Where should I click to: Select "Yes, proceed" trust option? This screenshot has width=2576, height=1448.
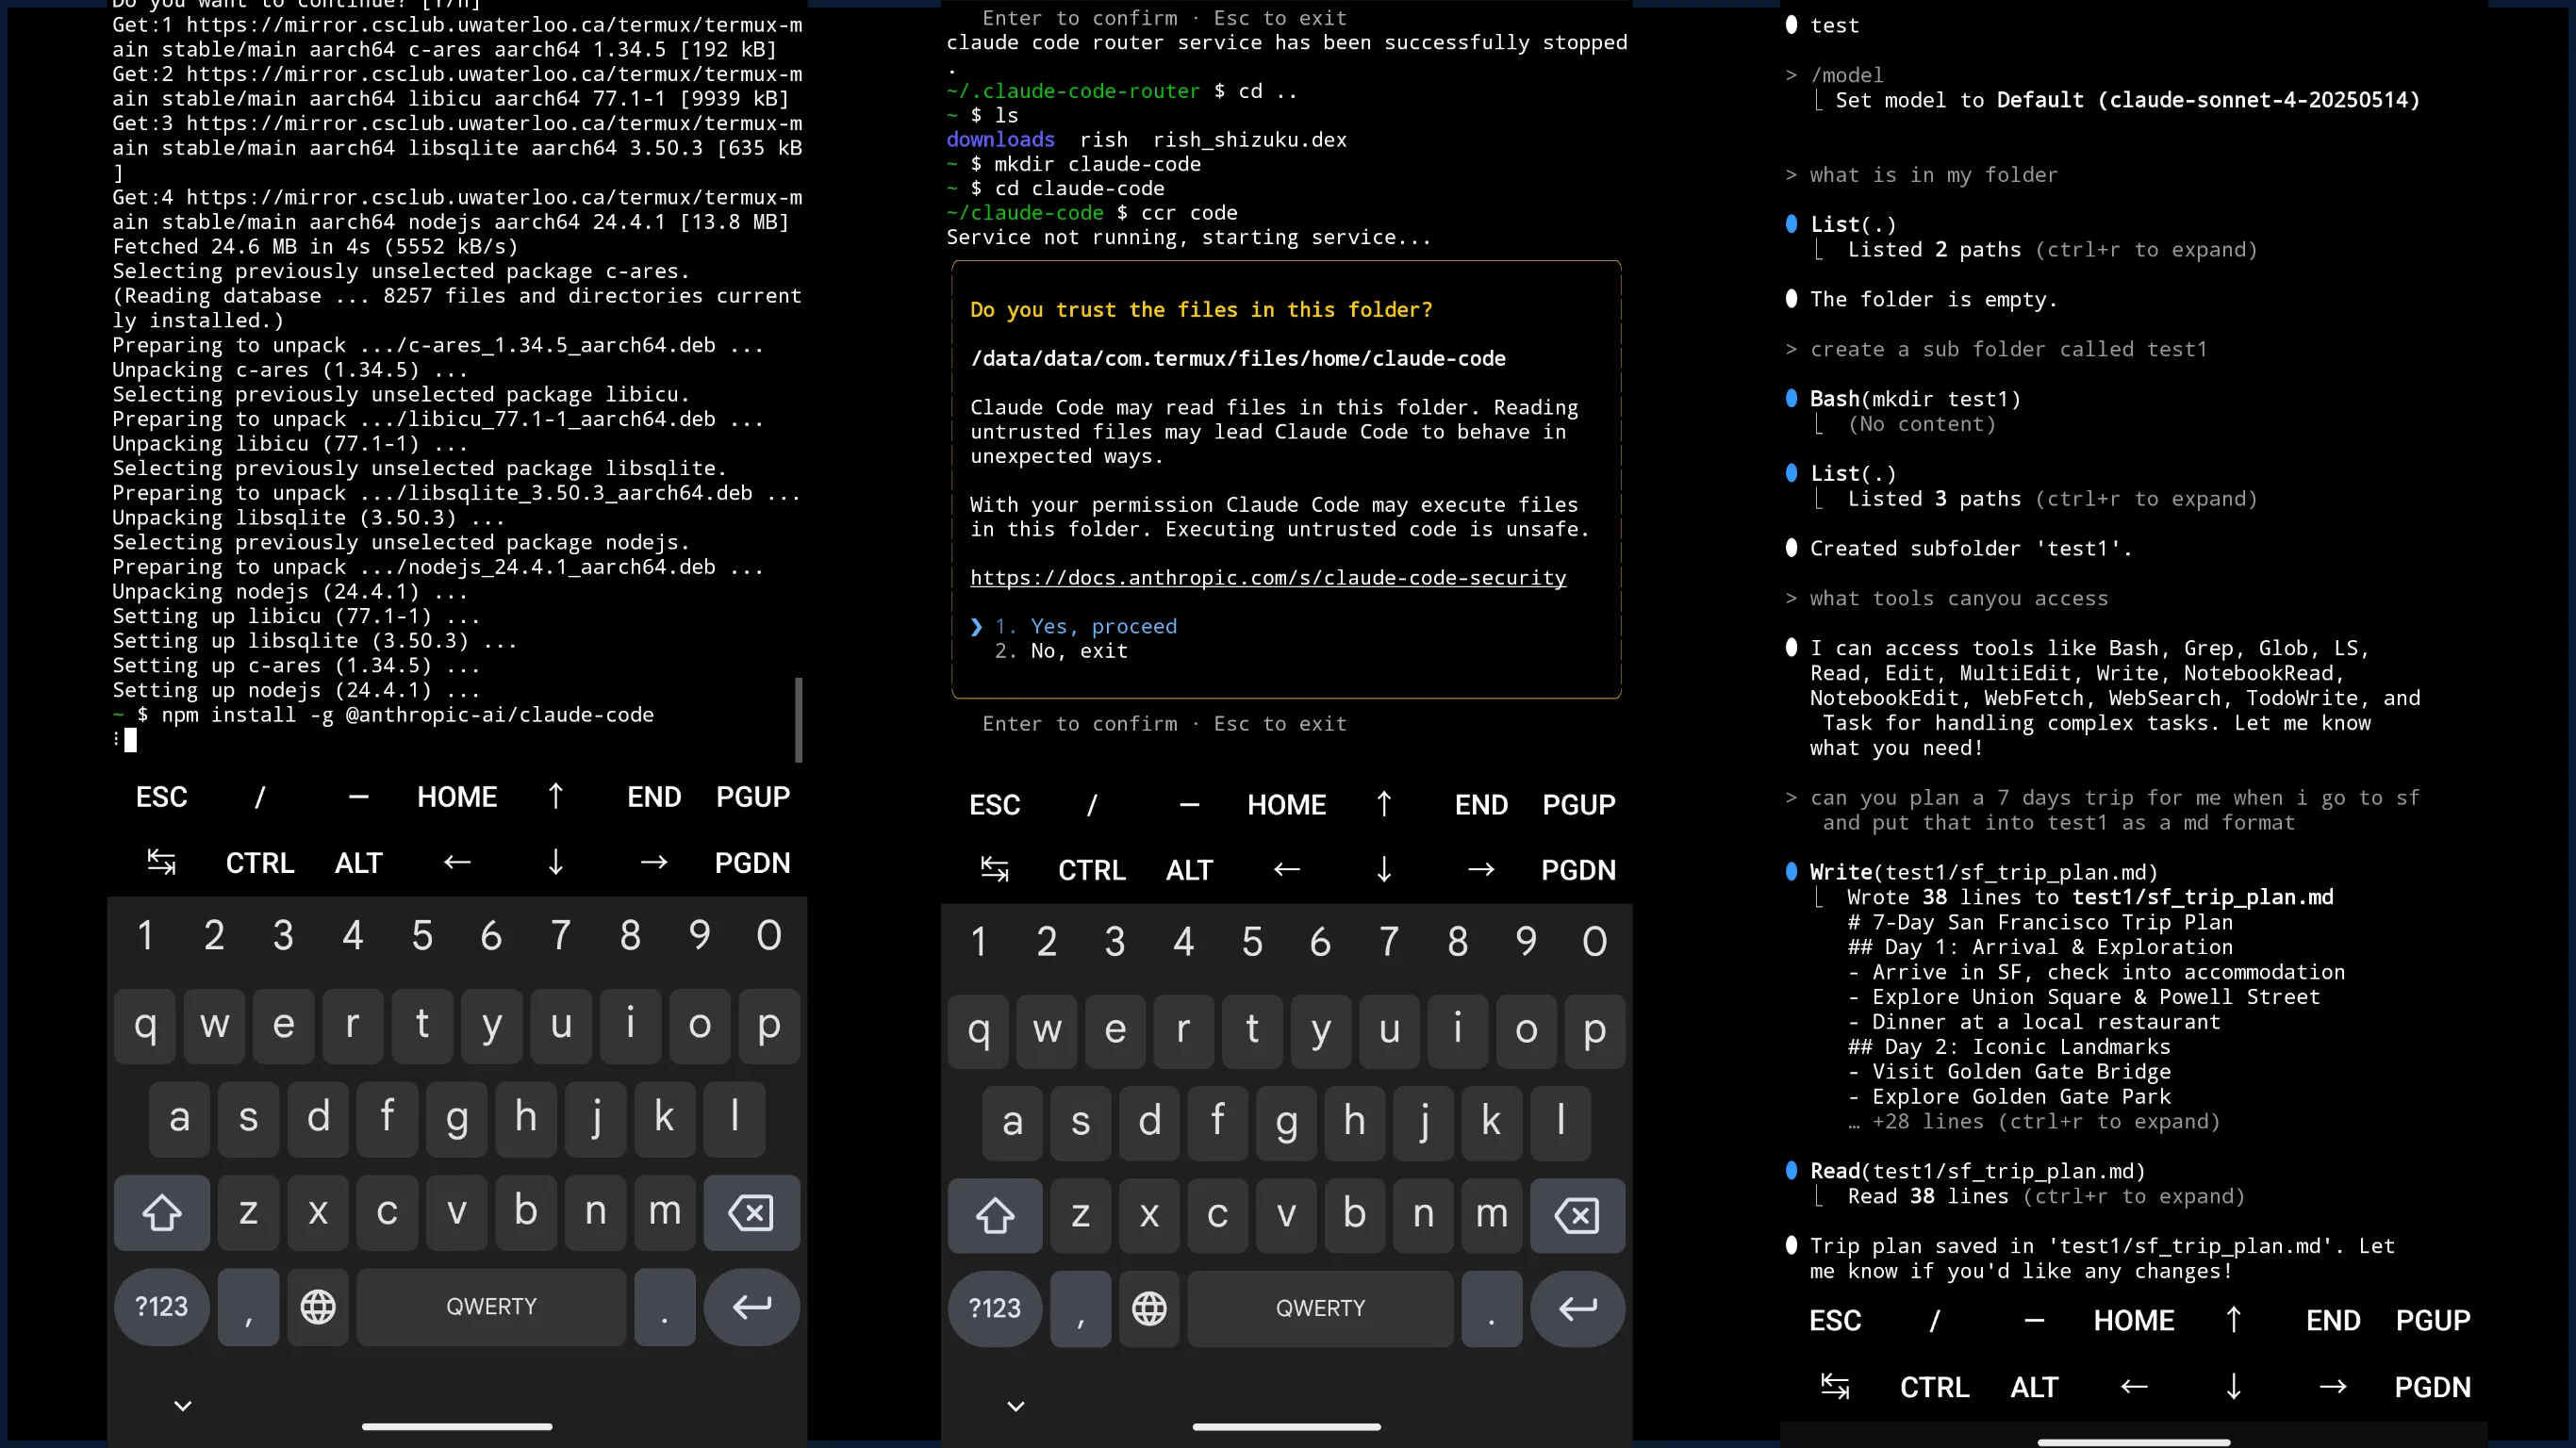click(x=1103, y=626)
